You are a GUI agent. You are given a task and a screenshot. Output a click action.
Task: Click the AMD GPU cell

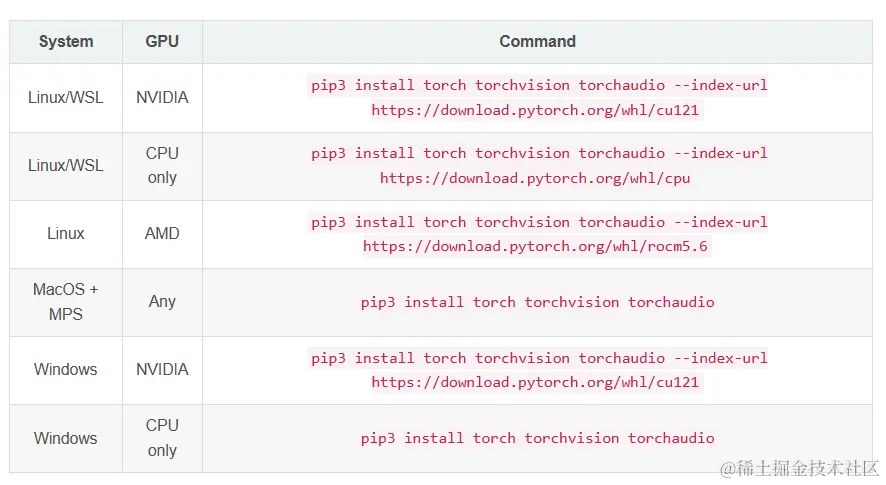pos(162,233)
